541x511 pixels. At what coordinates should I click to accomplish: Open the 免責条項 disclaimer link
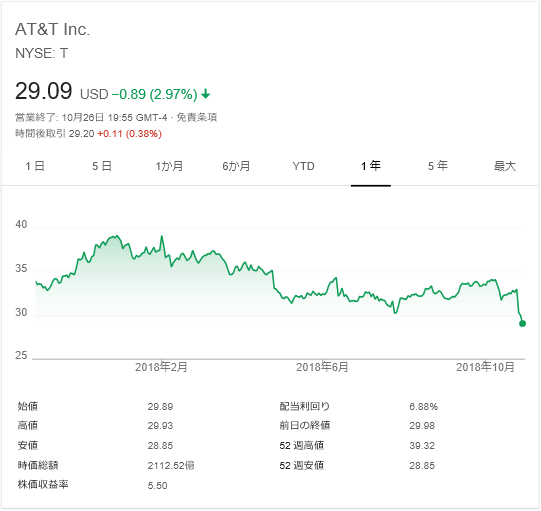point(197,118)
